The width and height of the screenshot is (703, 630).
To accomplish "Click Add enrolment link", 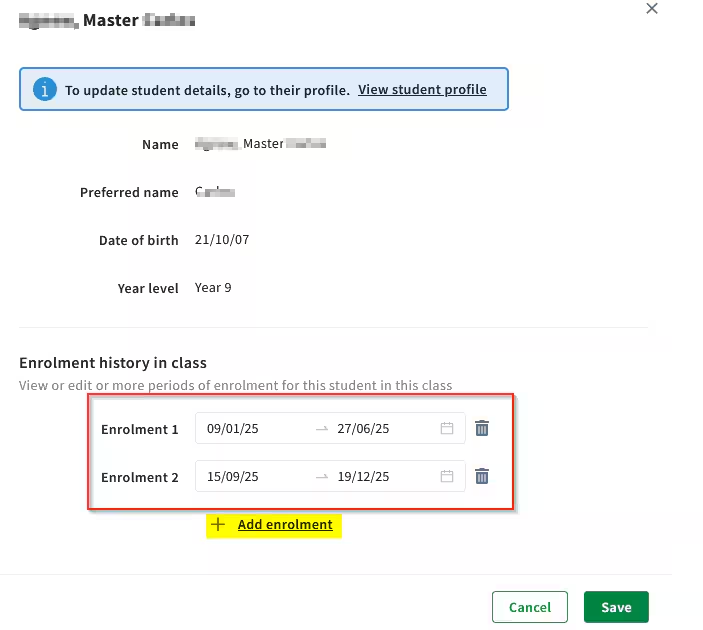I will click(285, 524).
